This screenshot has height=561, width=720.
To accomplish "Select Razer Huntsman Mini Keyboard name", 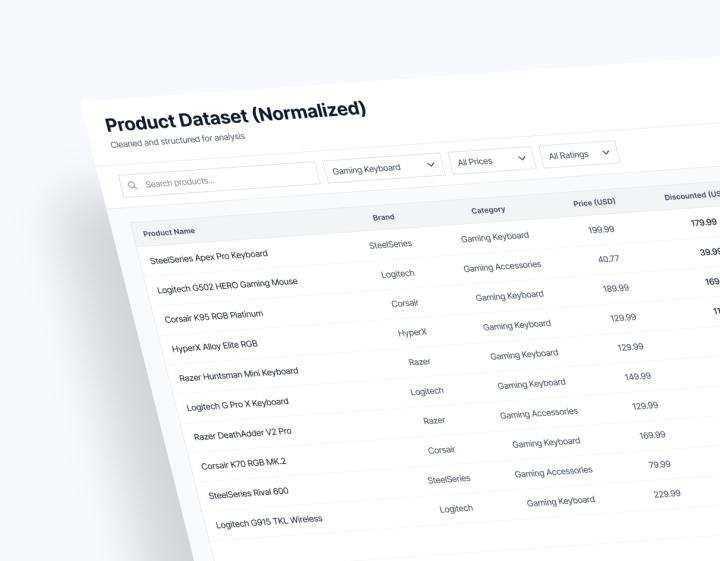I will pyautogui.click(x=238, y=375).
